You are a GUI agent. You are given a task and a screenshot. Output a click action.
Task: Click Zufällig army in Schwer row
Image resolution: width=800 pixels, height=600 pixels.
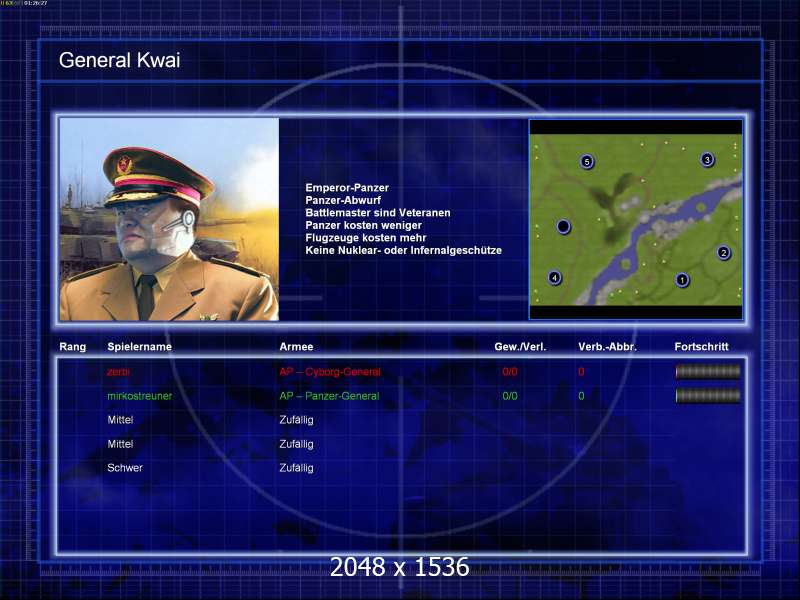coord(296,468)
